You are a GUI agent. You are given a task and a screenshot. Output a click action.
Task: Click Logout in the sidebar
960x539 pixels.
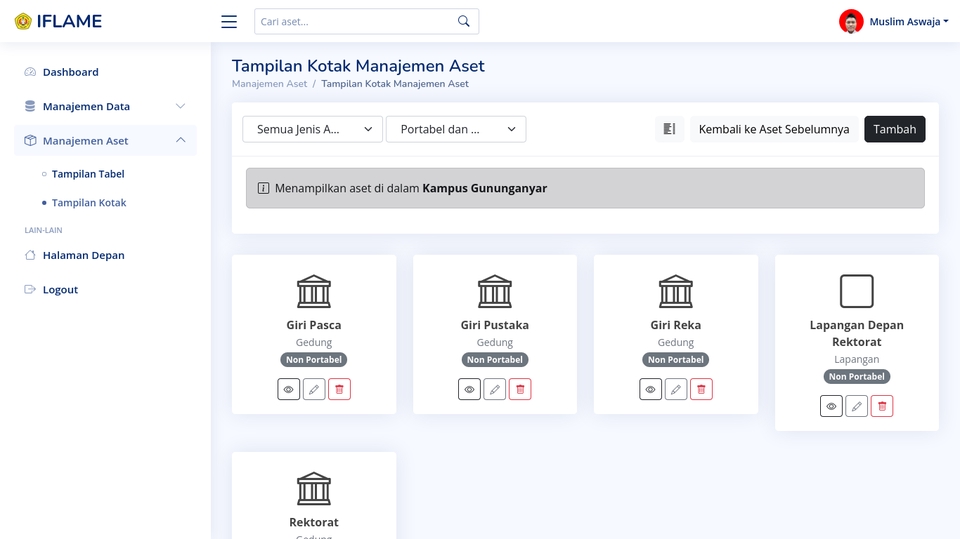coord(105,289)
